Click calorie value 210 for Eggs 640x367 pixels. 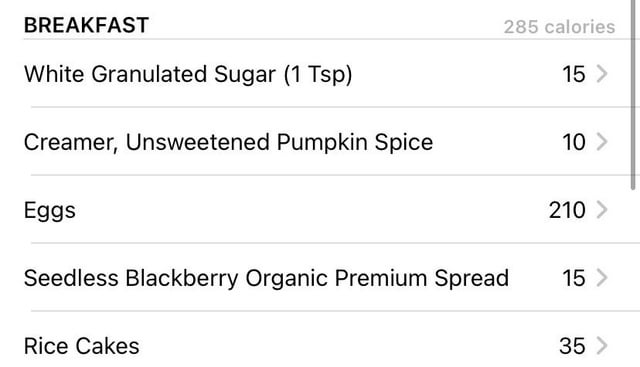coord(567,210)
